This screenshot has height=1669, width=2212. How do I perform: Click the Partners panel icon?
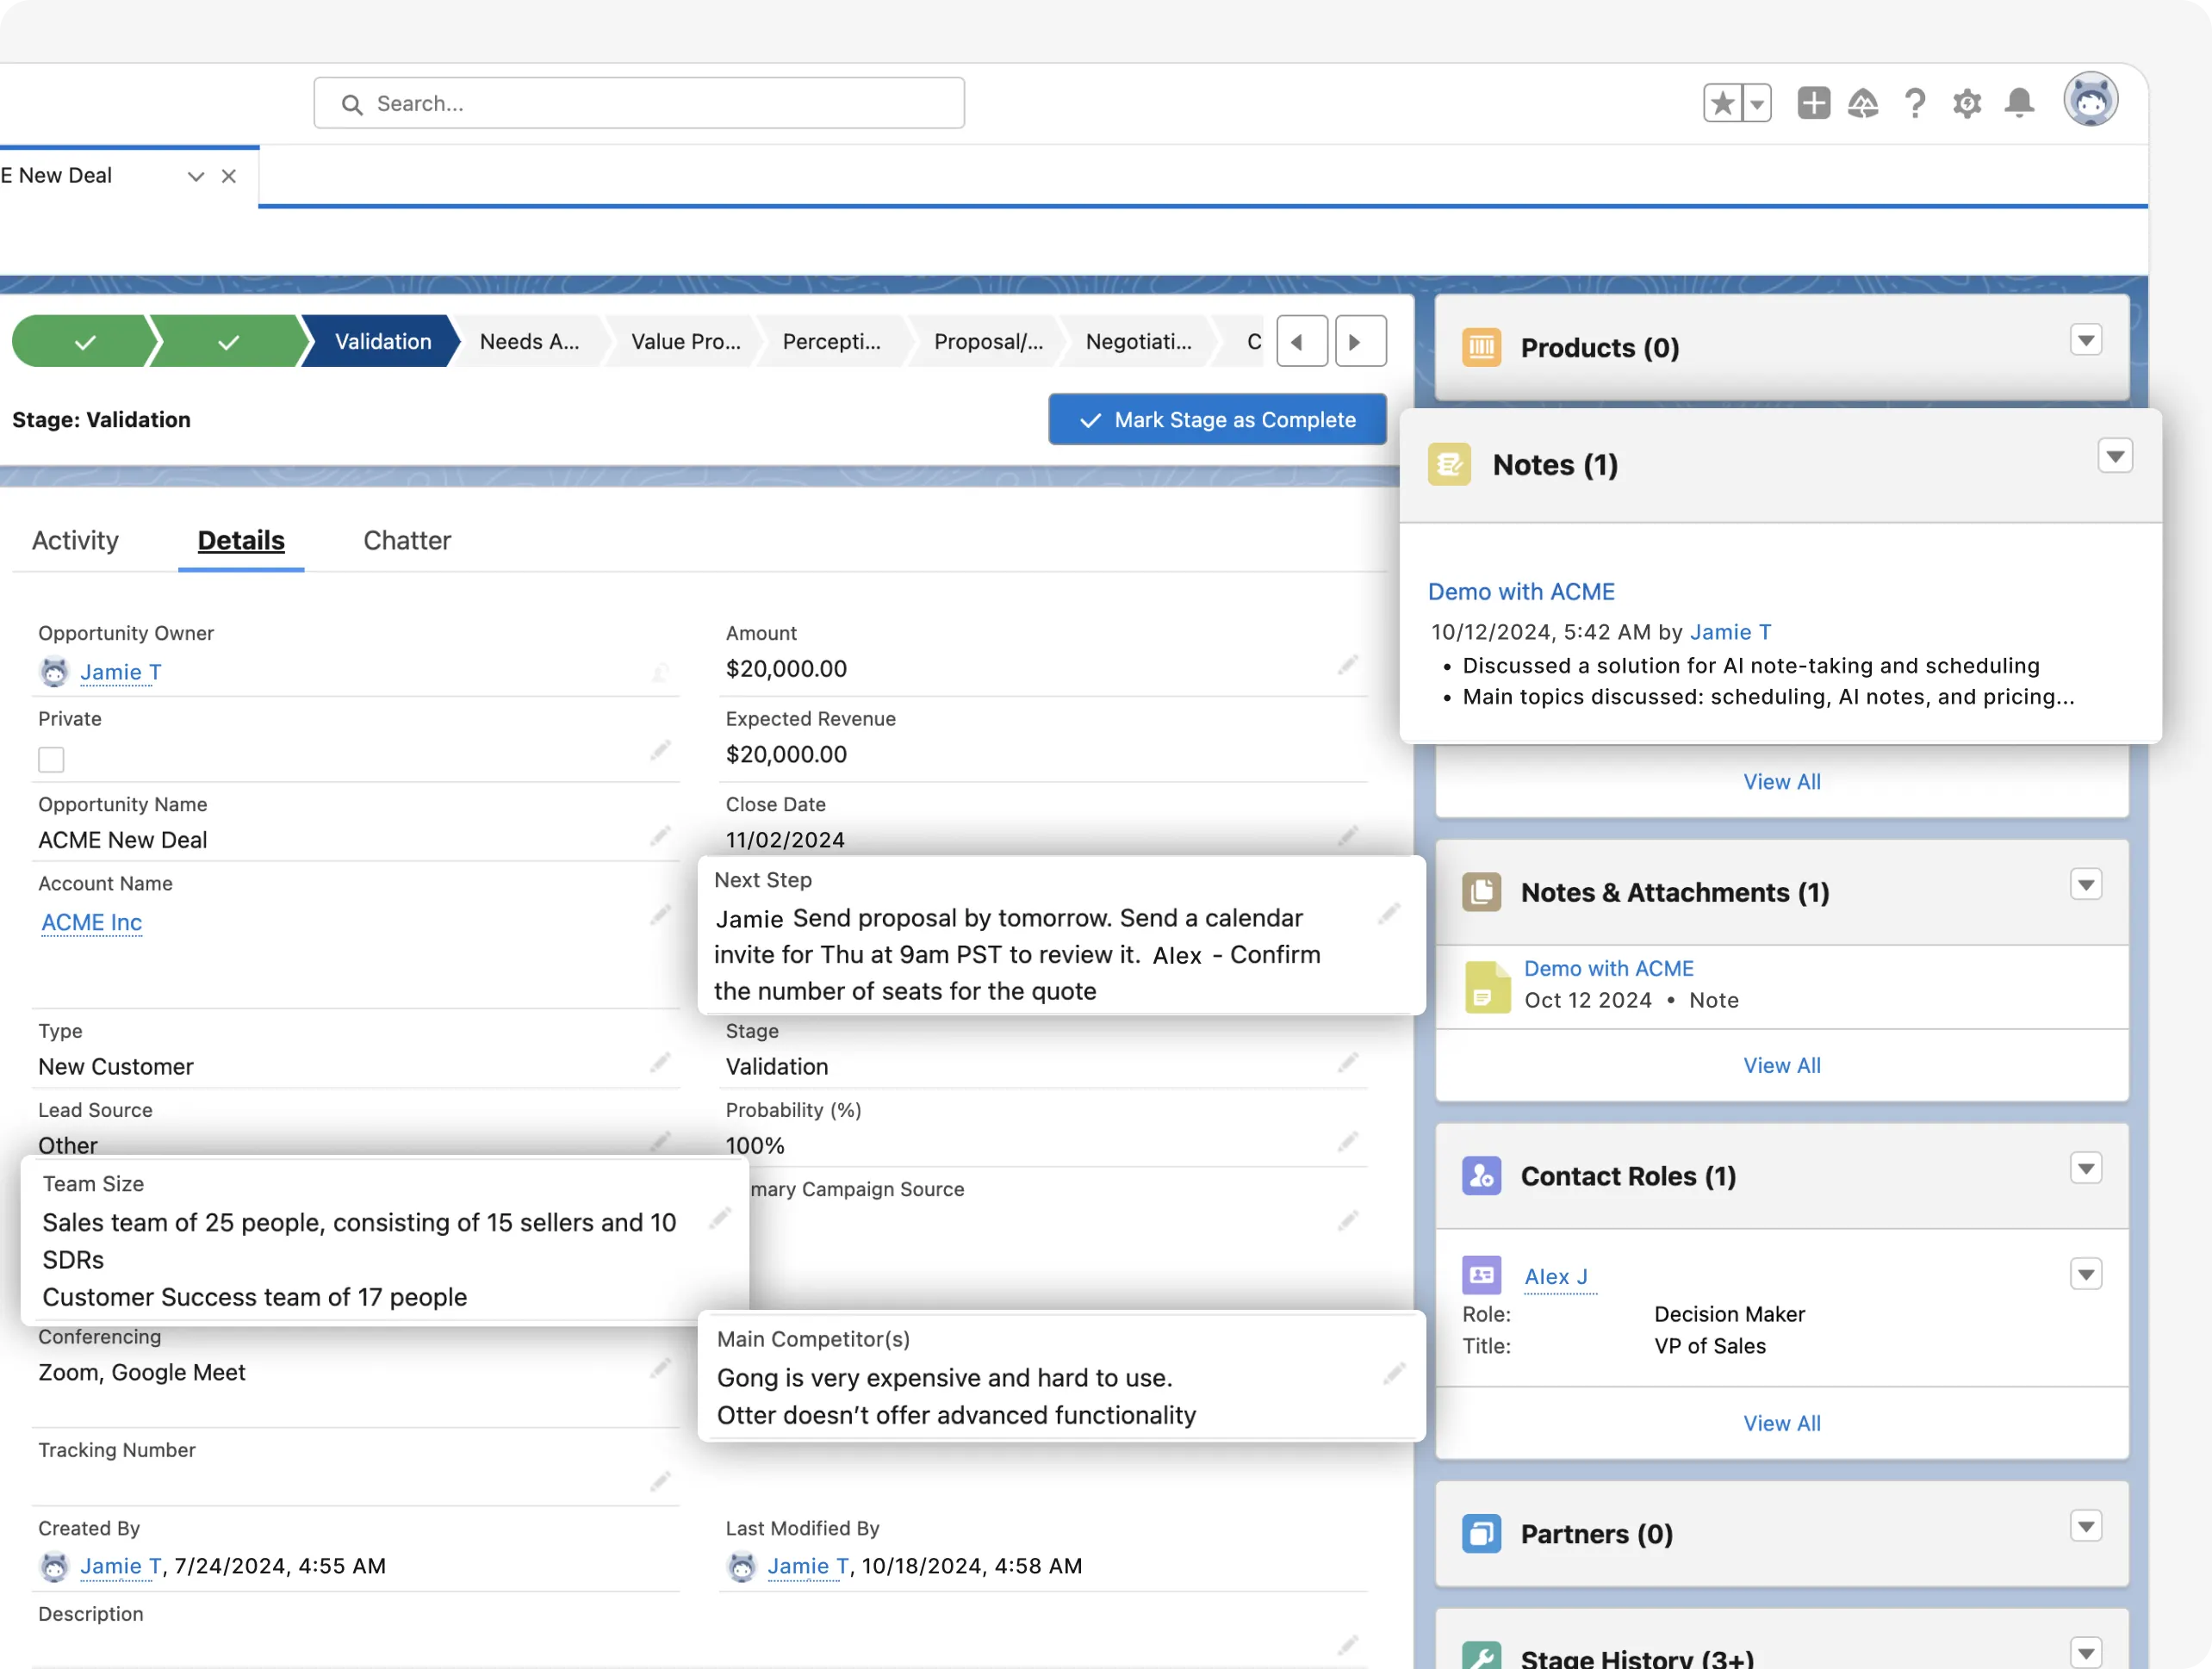tap(1481, 1533)
